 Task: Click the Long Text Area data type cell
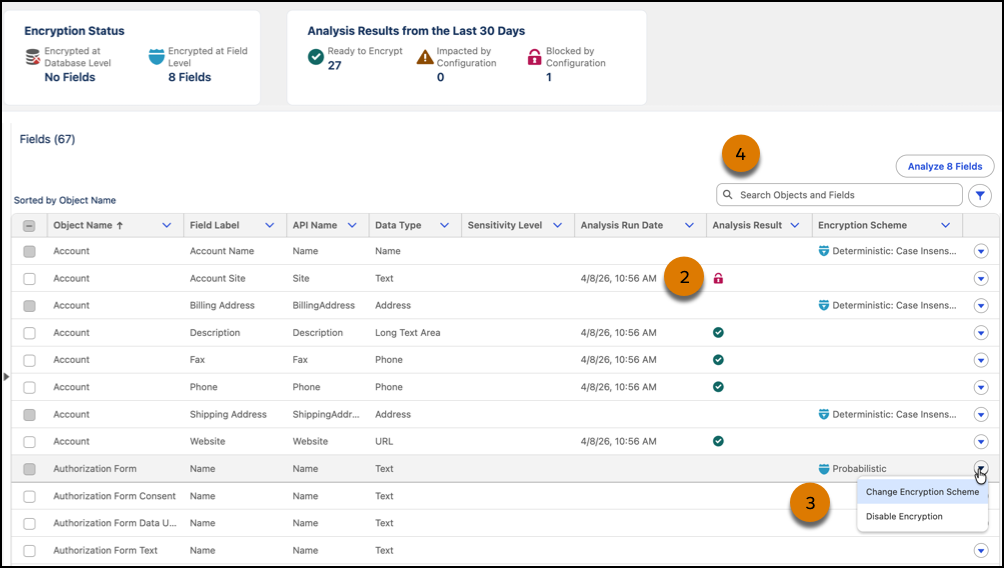click(x=408, y=332)
